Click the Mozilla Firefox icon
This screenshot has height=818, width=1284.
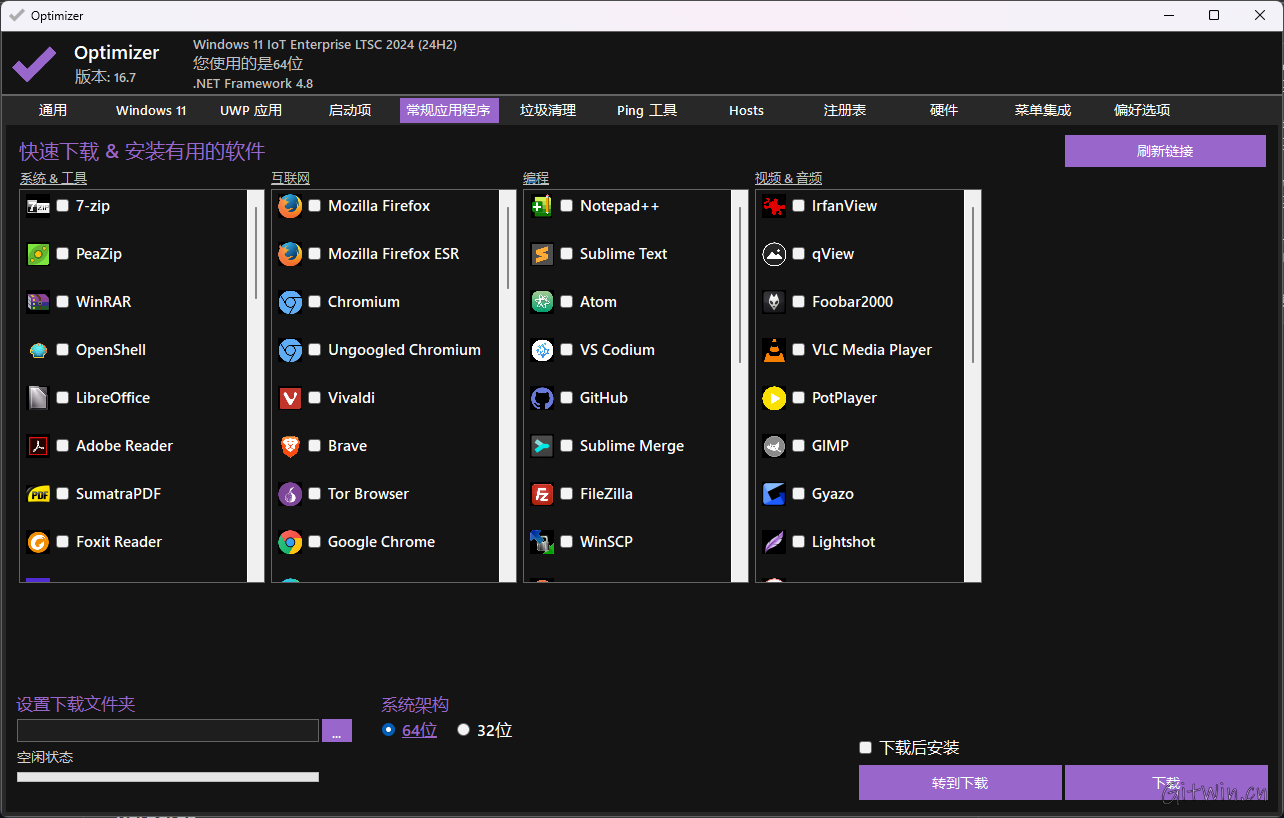pyautogui.click(x=290, y=206)
